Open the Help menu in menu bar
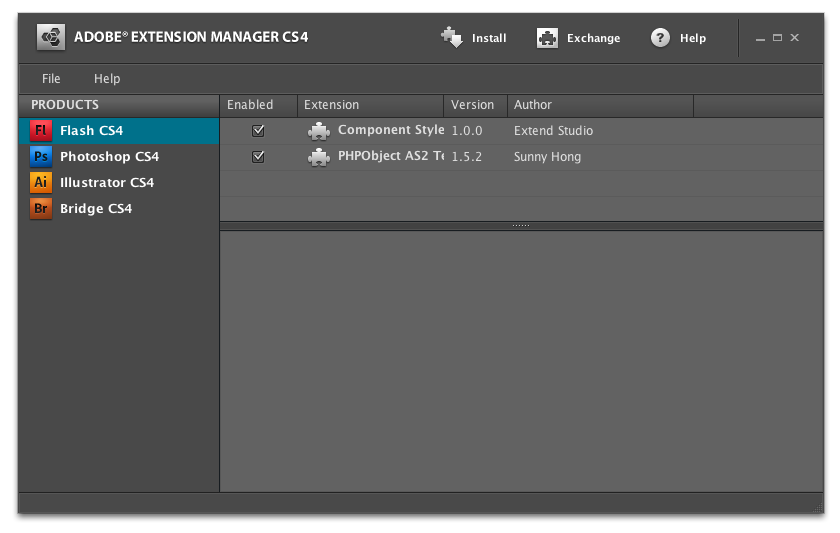Screen dimensions: 840x533 [107, 79]
